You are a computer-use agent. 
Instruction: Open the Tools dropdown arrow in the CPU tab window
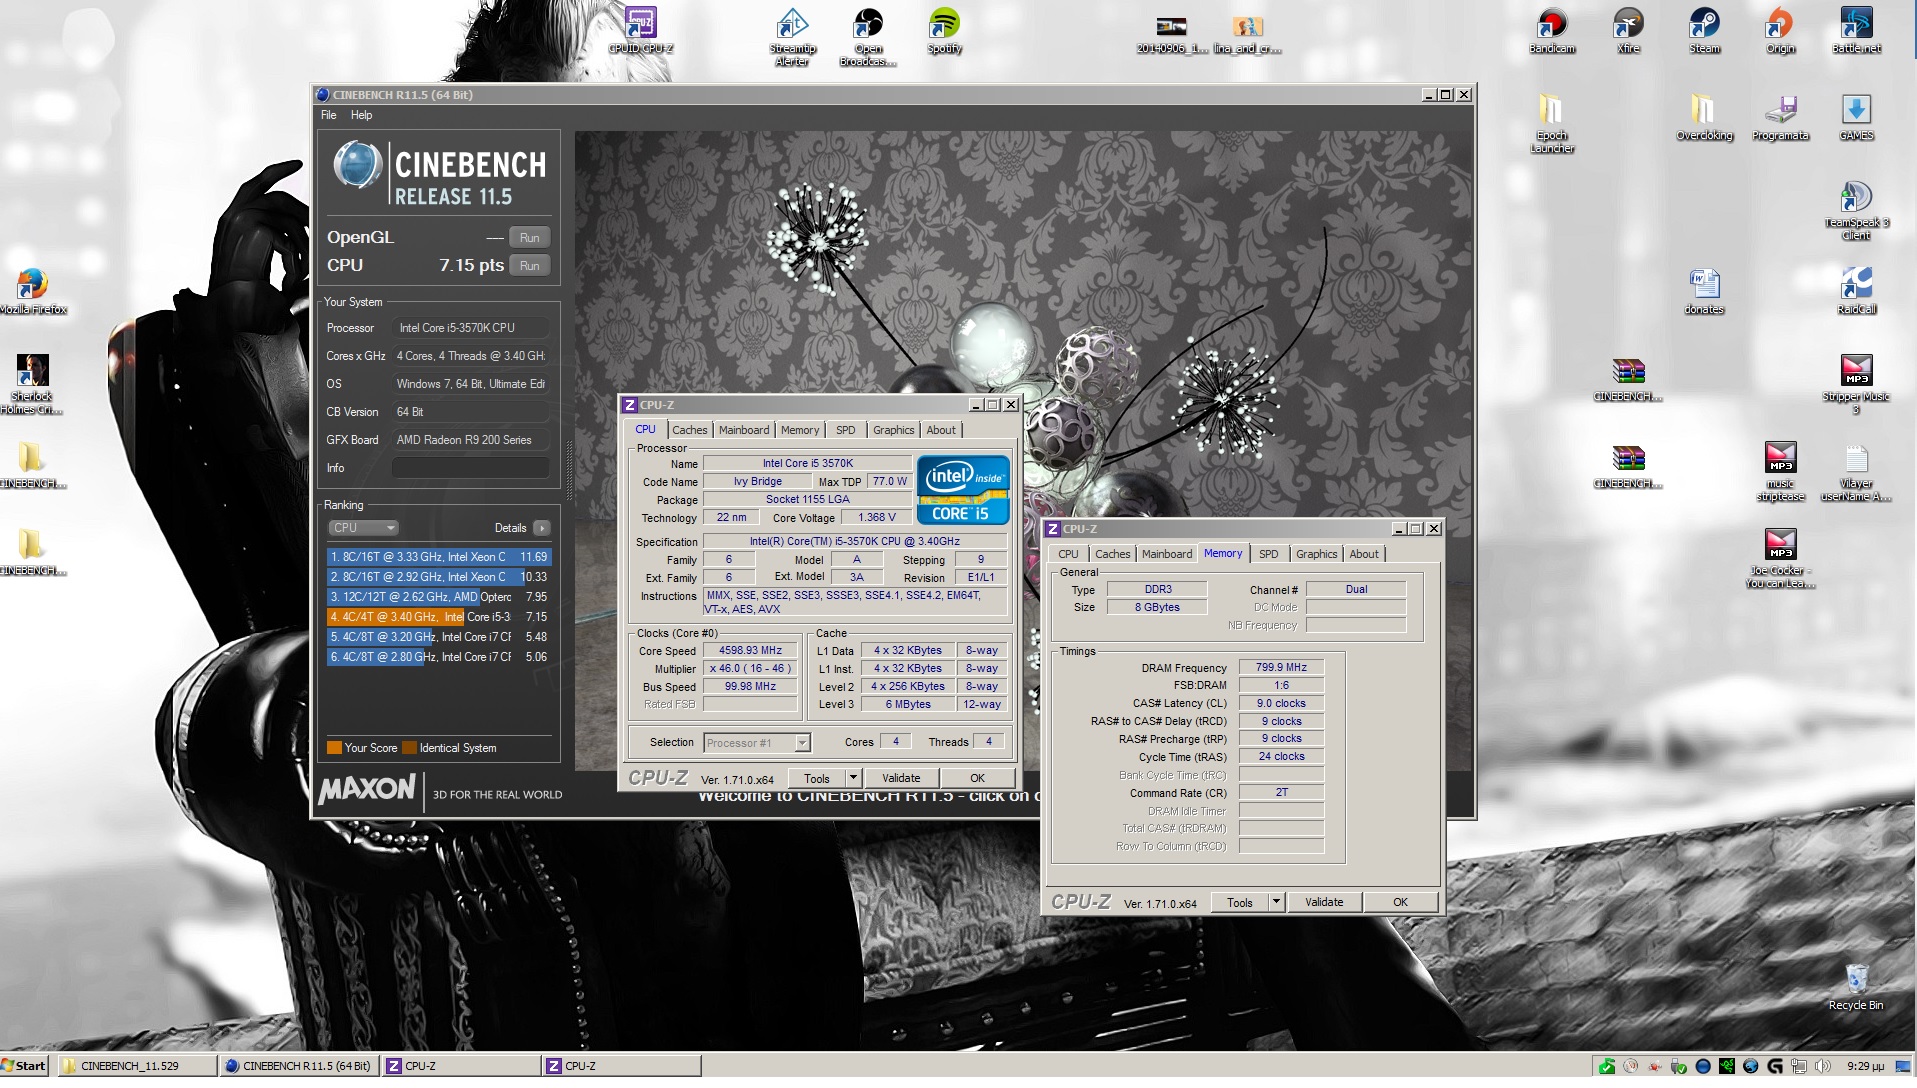pyautogui.click(x=853, y=778)
